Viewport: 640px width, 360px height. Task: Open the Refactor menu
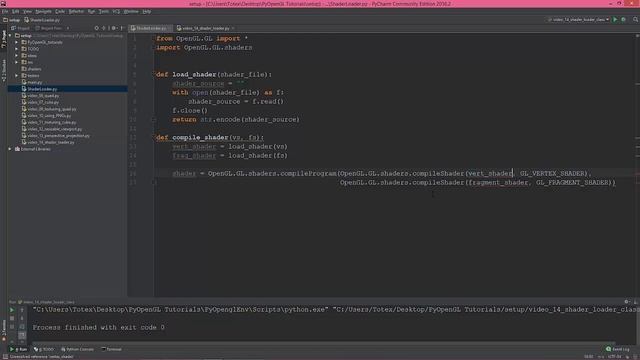[76, 11]
